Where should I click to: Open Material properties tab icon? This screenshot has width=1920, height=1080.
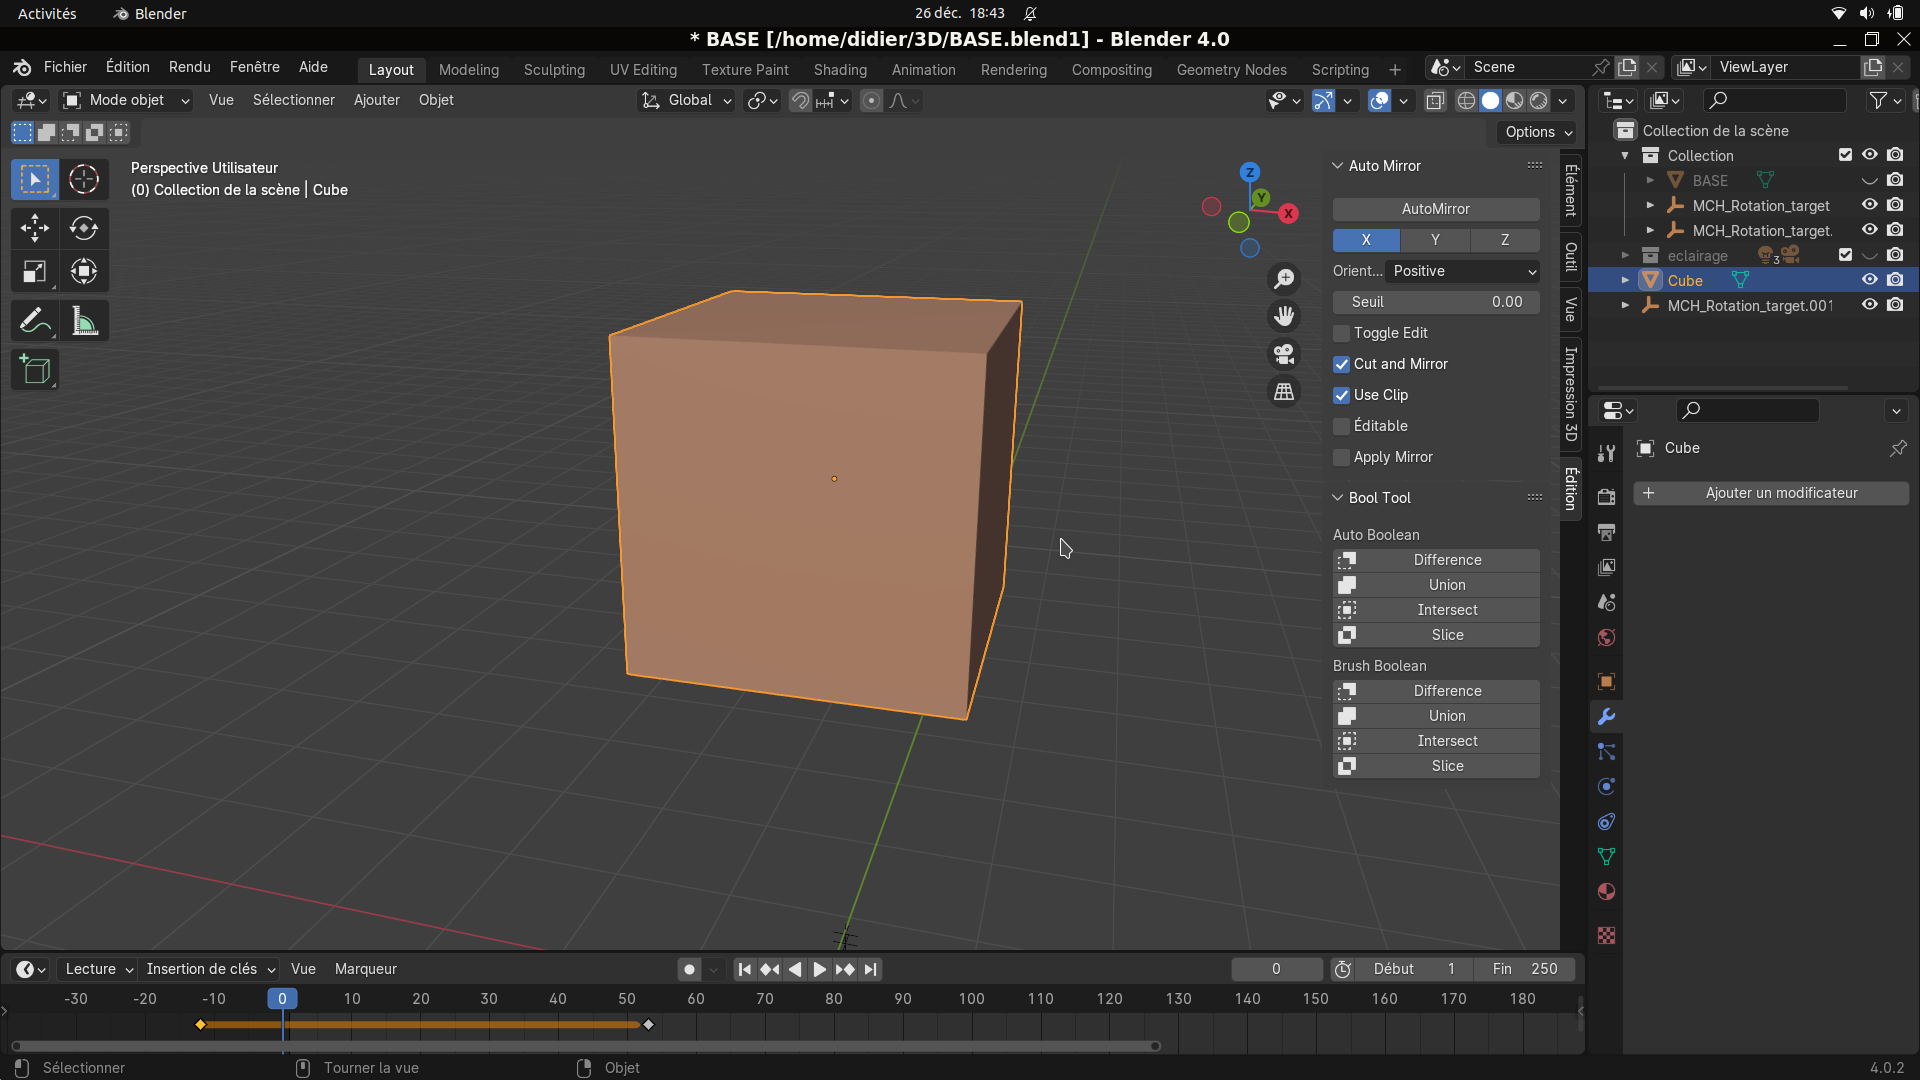click(1607, 892)
